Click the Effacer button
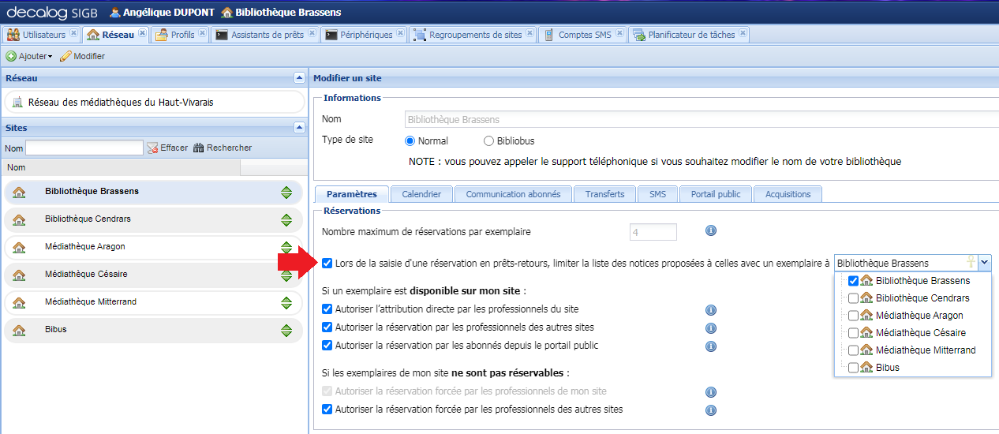Screen dimensions: 999x434 tap(168, 148)
